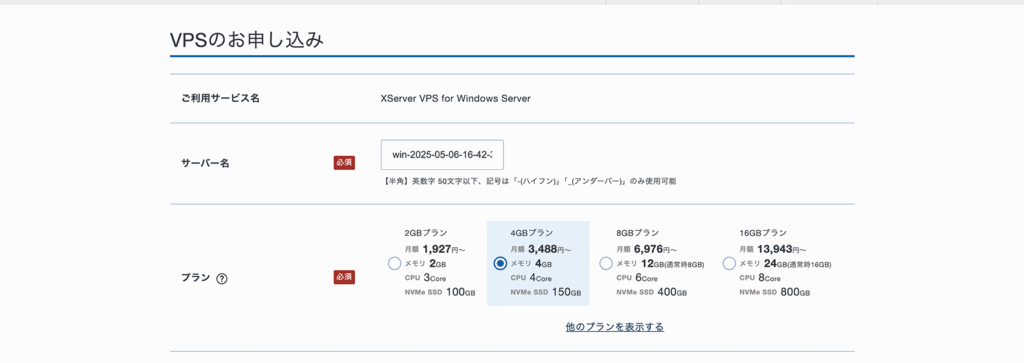Image resolution: width=1024 pixels, height=363 pixels.
Task: Click the 13,943円 monthly price
Action: click(782, 249)
